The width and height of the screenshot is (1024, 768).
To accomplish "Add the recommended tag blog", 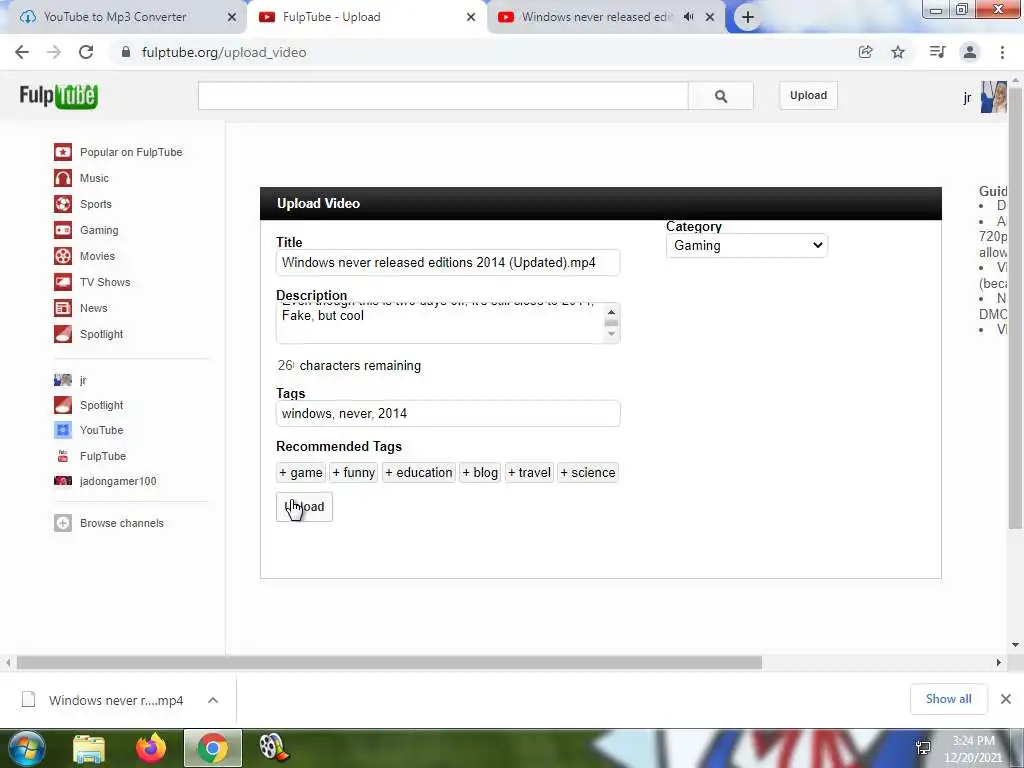I will 480,472.
